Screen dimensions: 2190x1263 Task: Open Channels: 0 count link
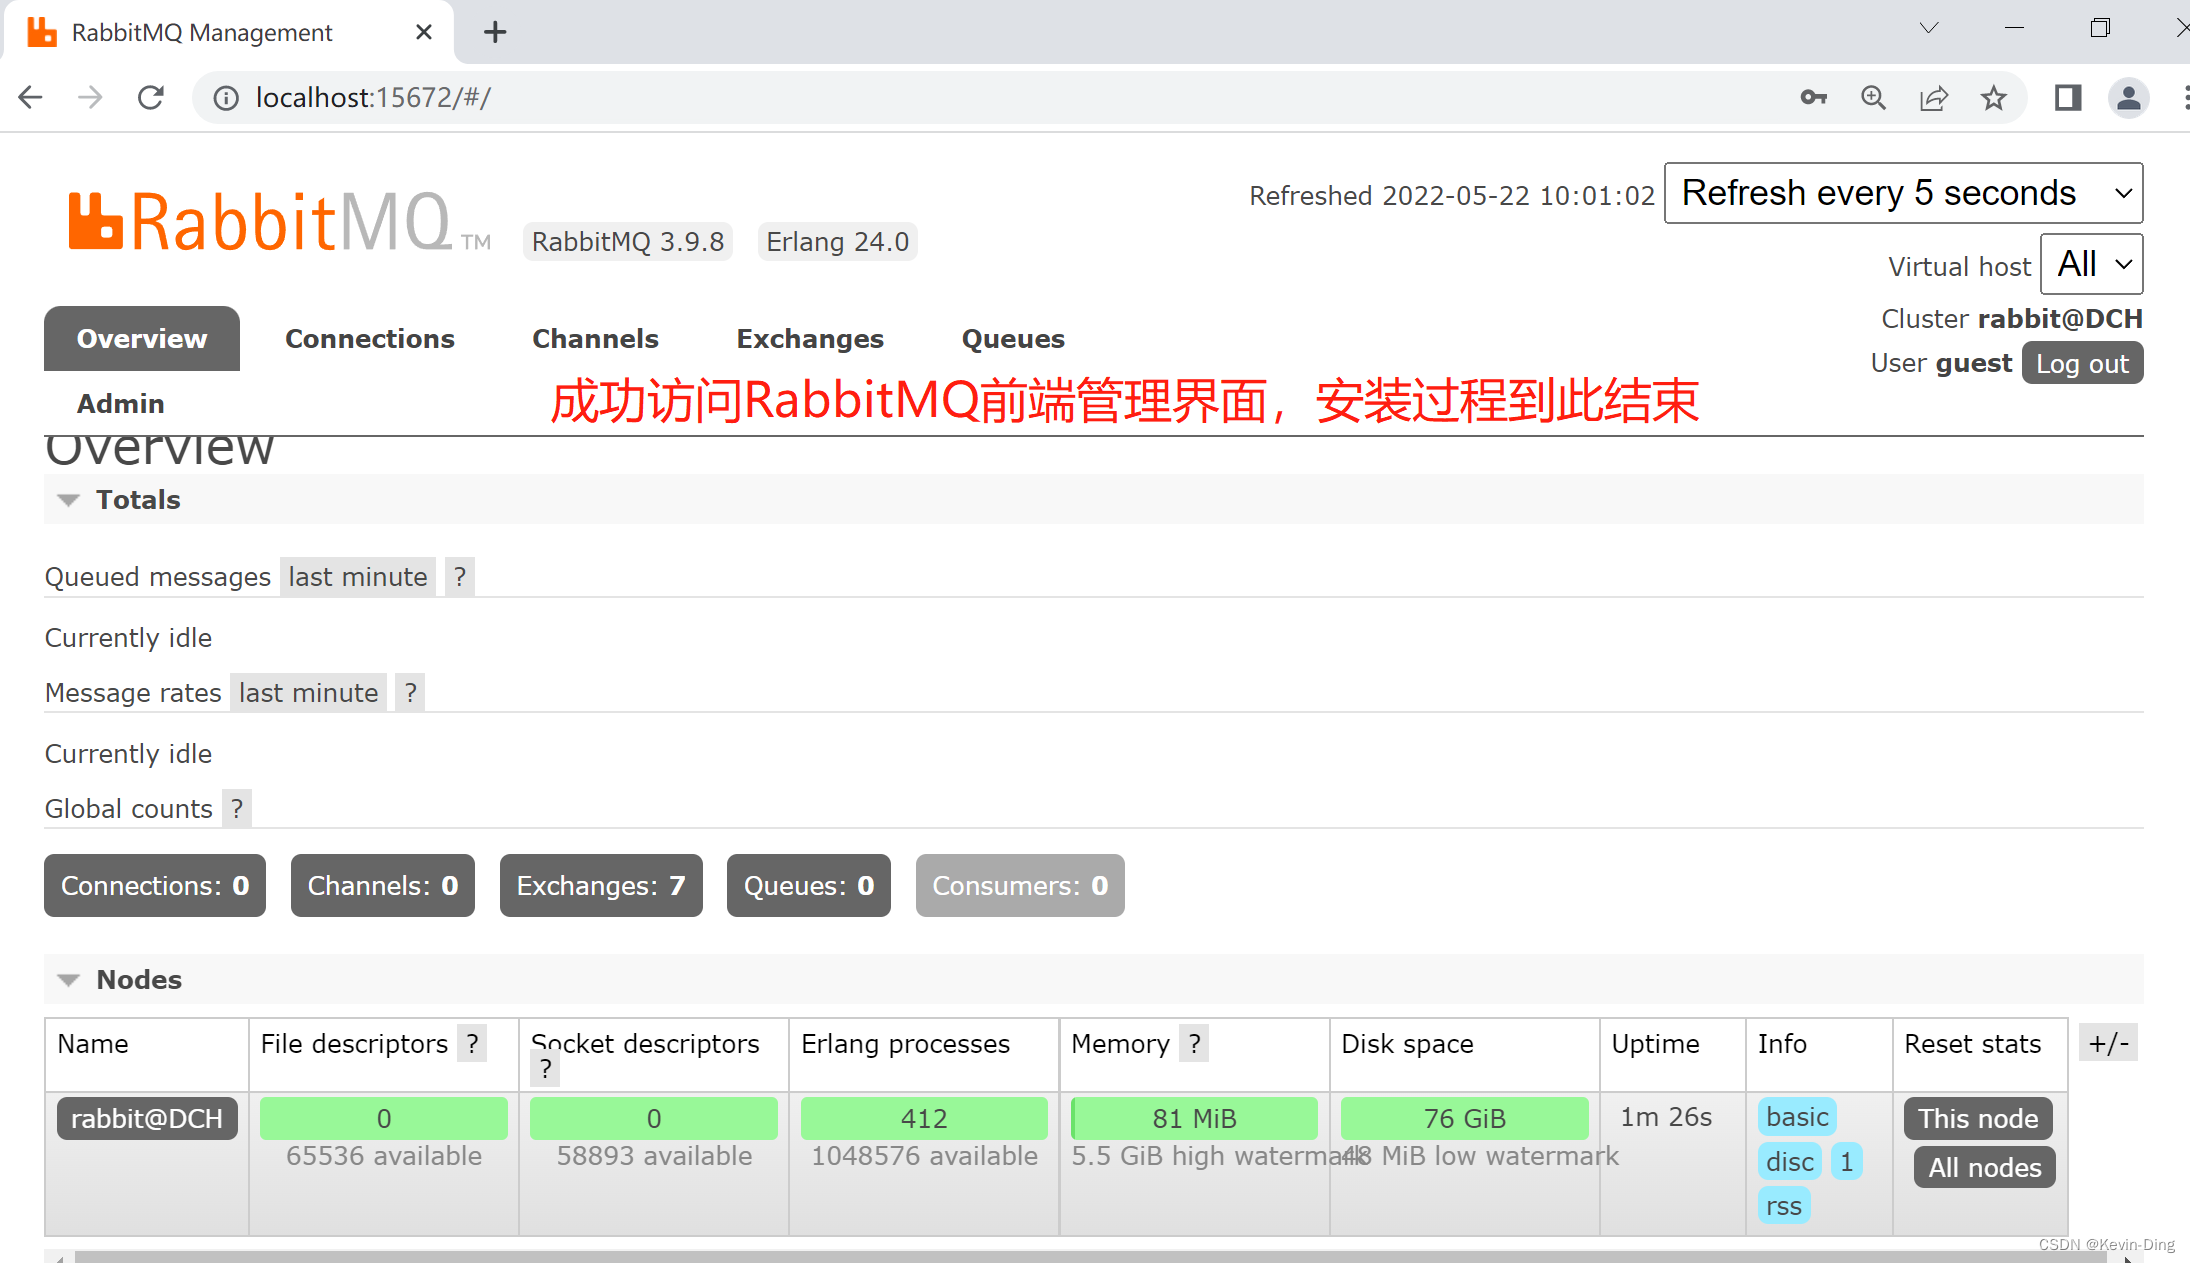[383, 886]
